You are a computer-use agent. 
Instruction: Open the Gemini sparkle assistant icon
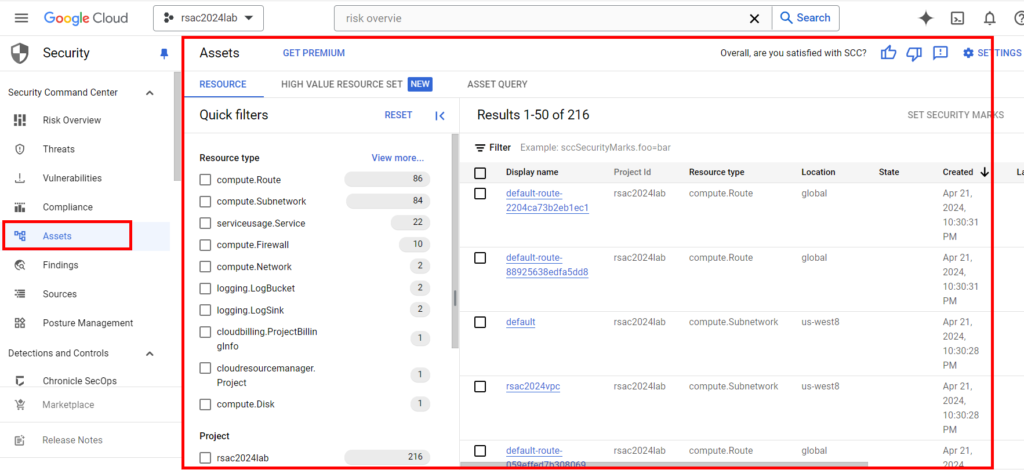pyautogui.click(x=925, y=18)
